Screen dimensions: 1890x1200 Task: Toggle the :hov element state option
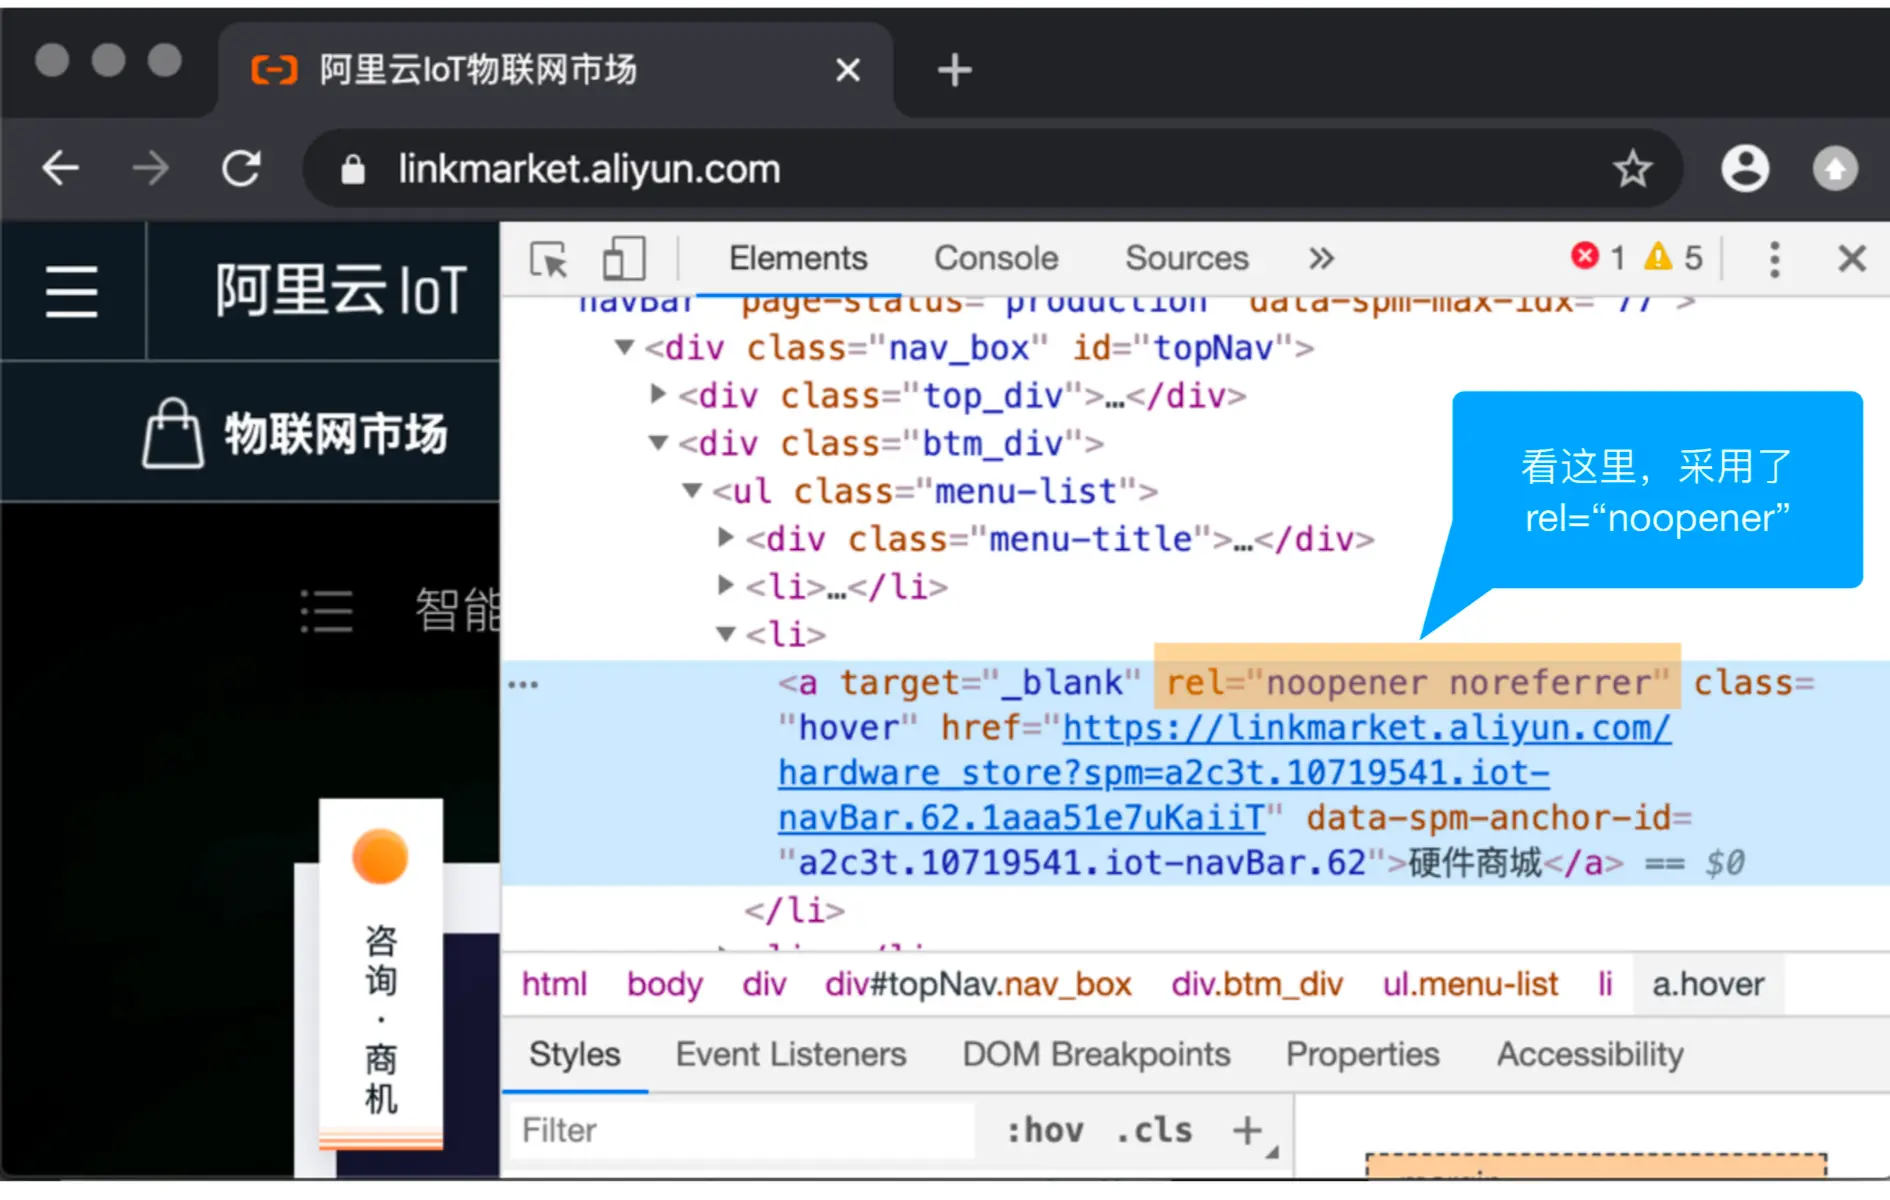point(1044,1130)
